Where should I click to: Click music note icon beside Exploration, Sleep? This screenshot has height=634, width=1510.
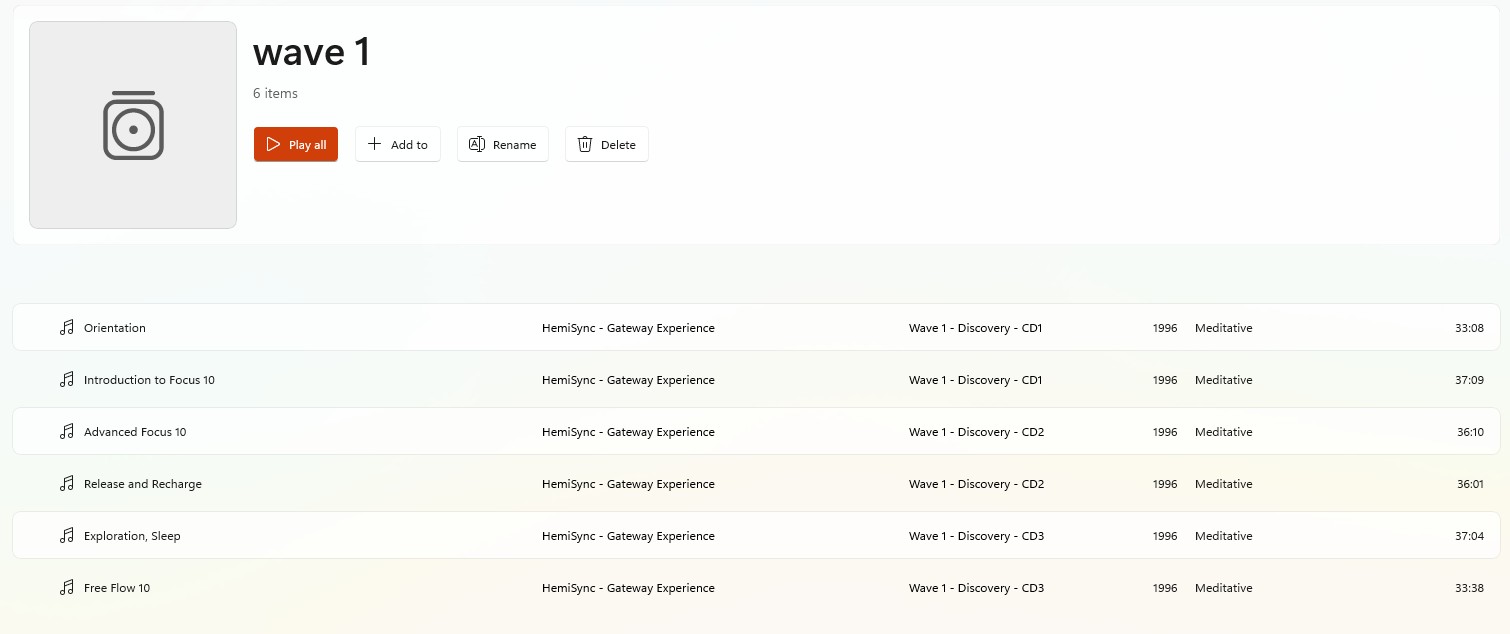(x=67, y=535)
